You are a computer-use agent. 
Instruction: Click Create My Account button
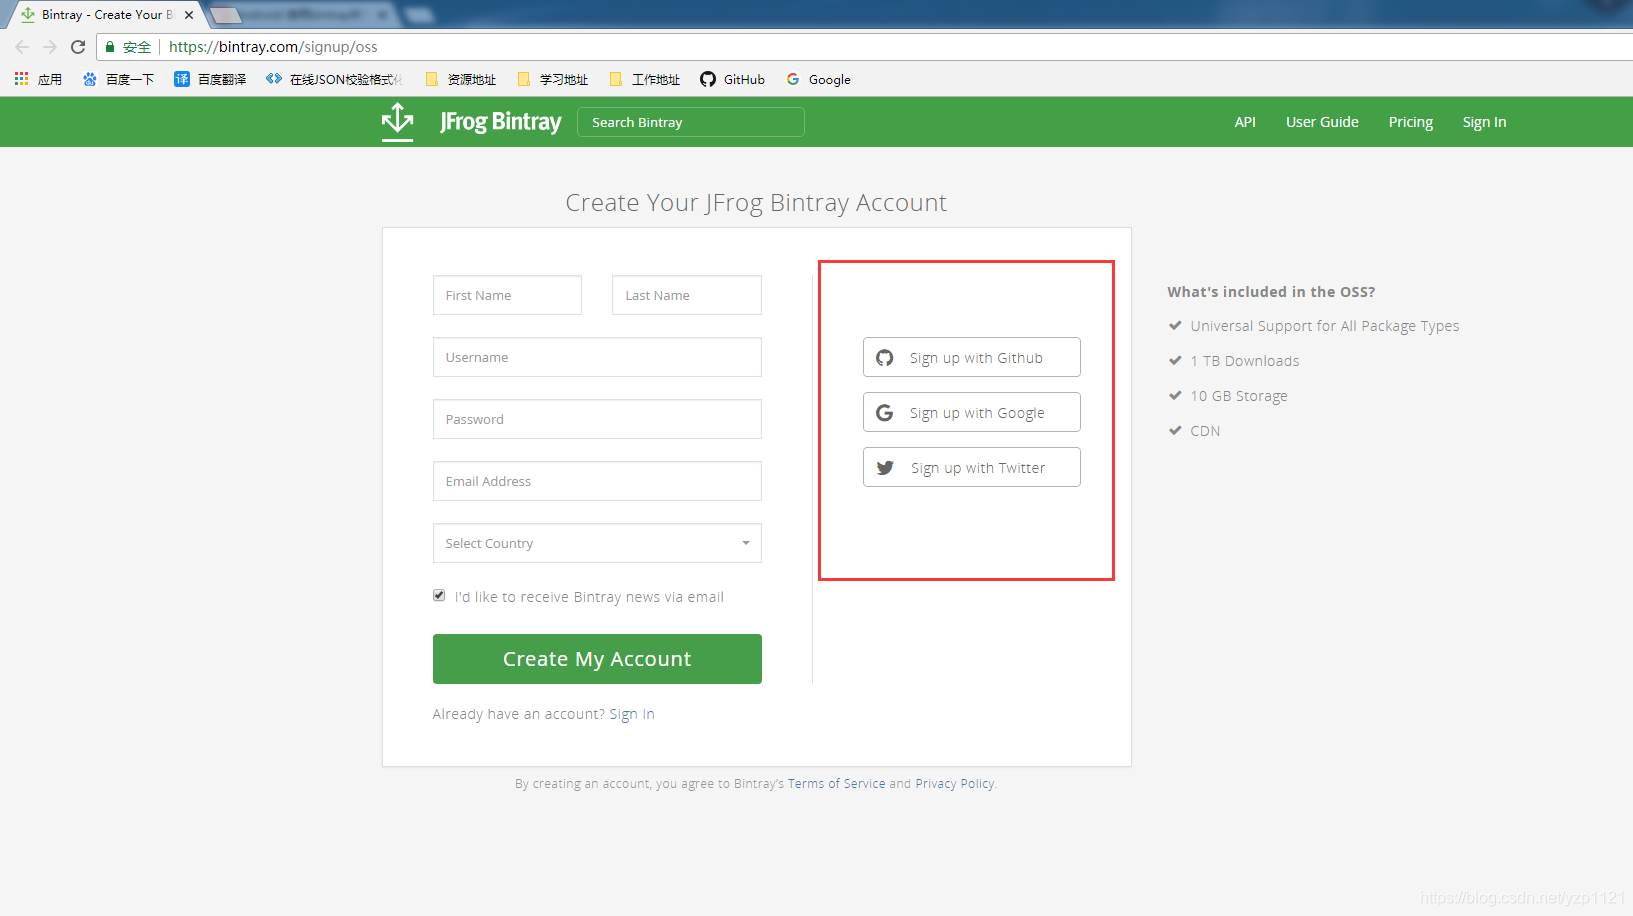(597, 659)
